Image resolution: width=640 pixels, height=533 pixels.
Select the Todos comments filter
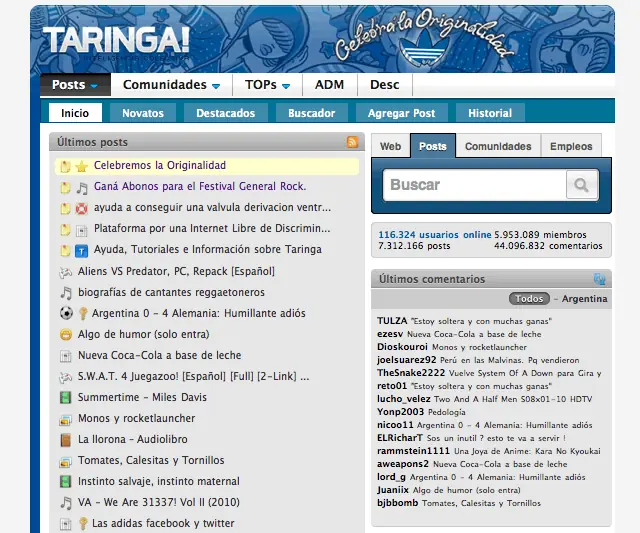click(x=529, y=299)
